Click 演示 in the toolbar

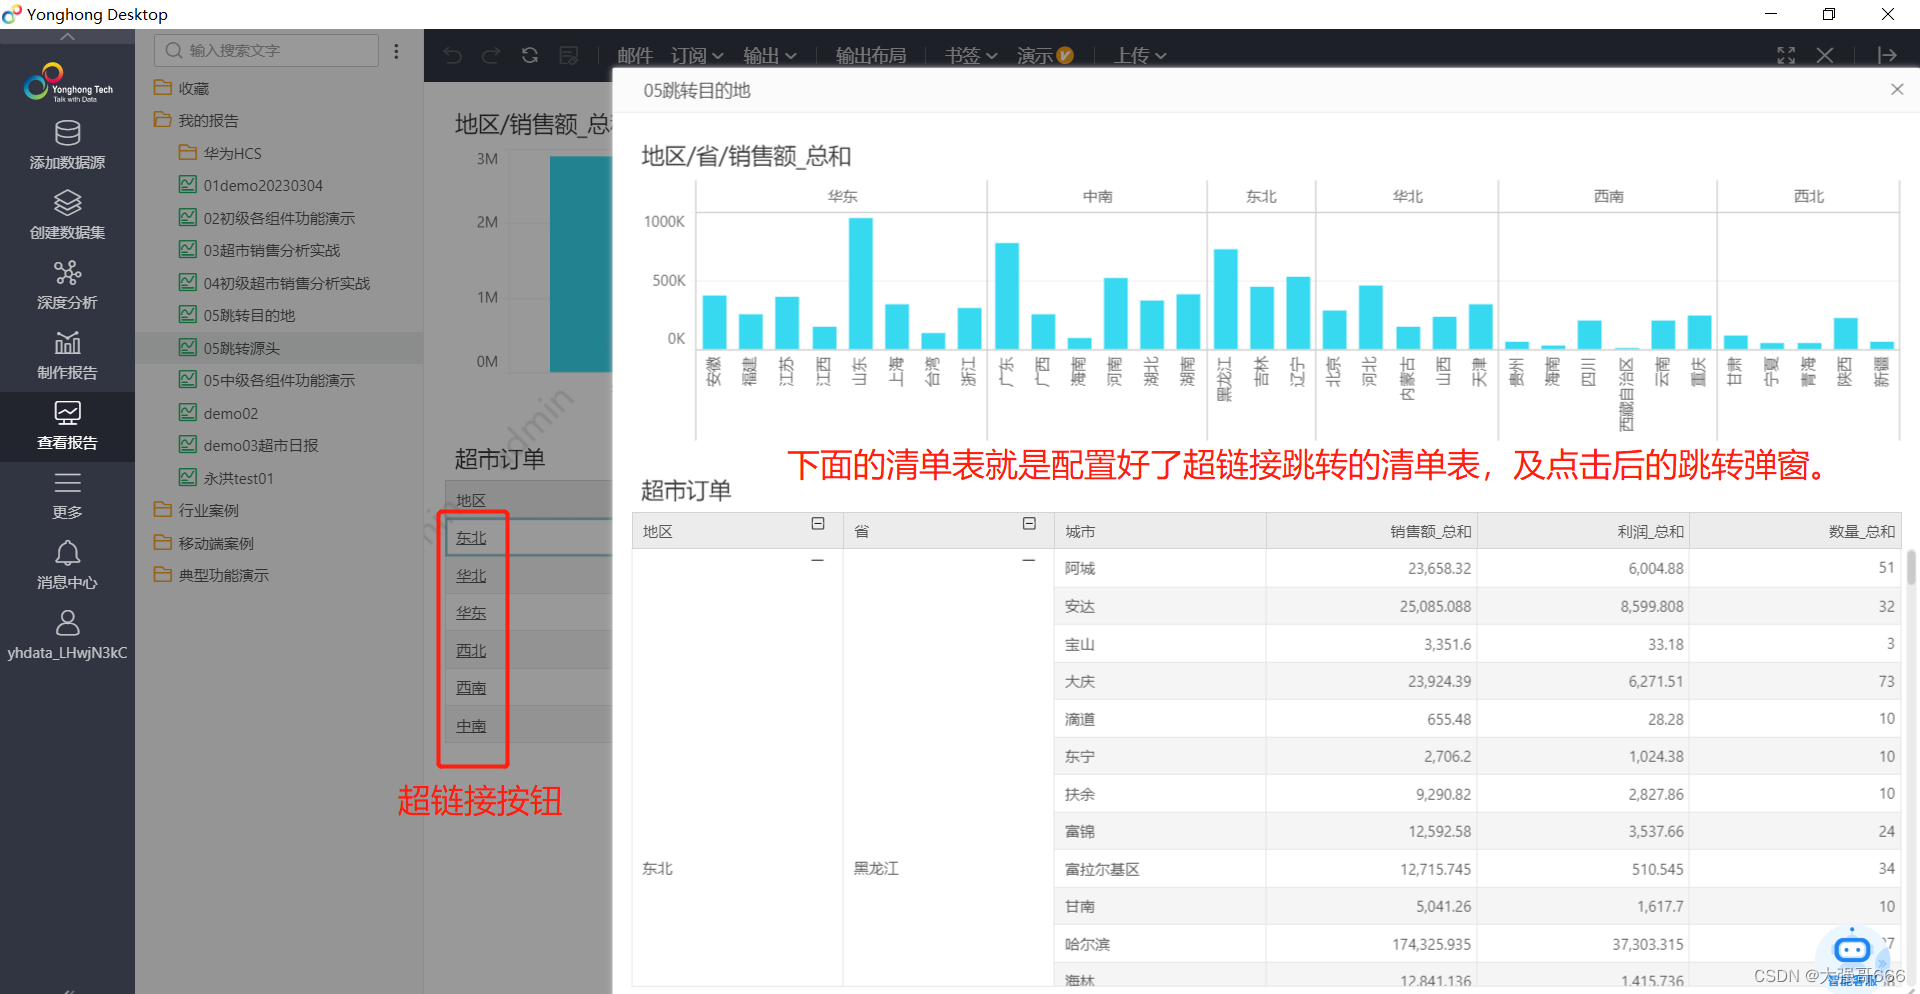click(x=1045, y=55)
